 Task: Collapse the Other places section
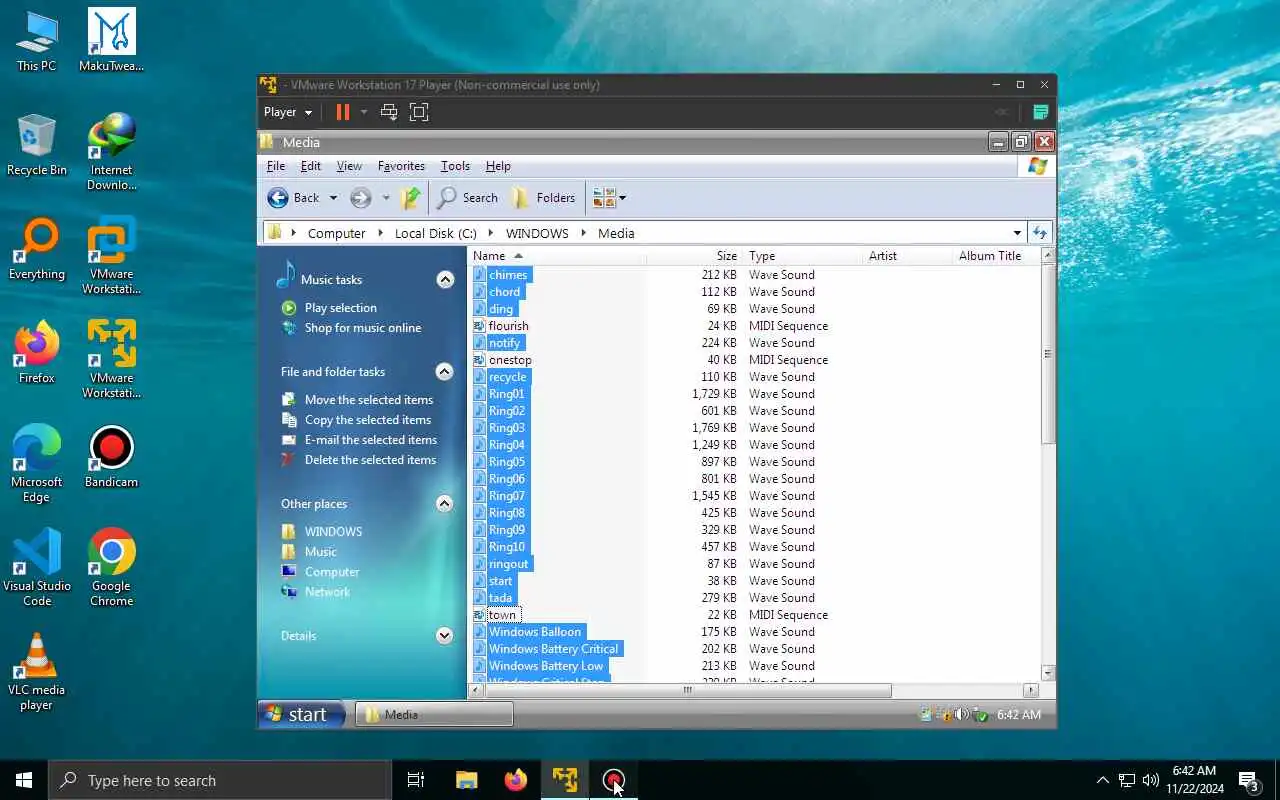point(445,504)
